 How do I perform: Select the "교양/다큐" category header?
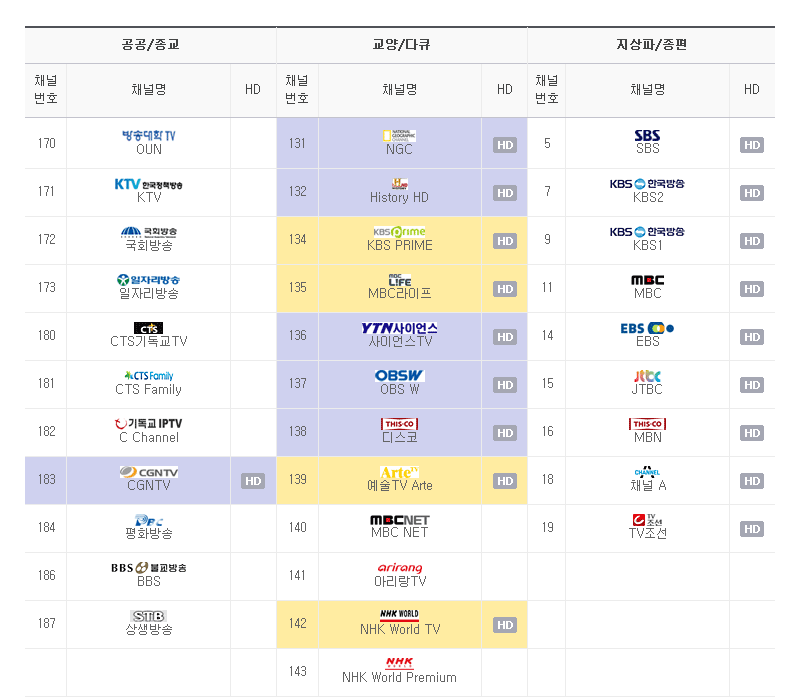tap(402, 45)
